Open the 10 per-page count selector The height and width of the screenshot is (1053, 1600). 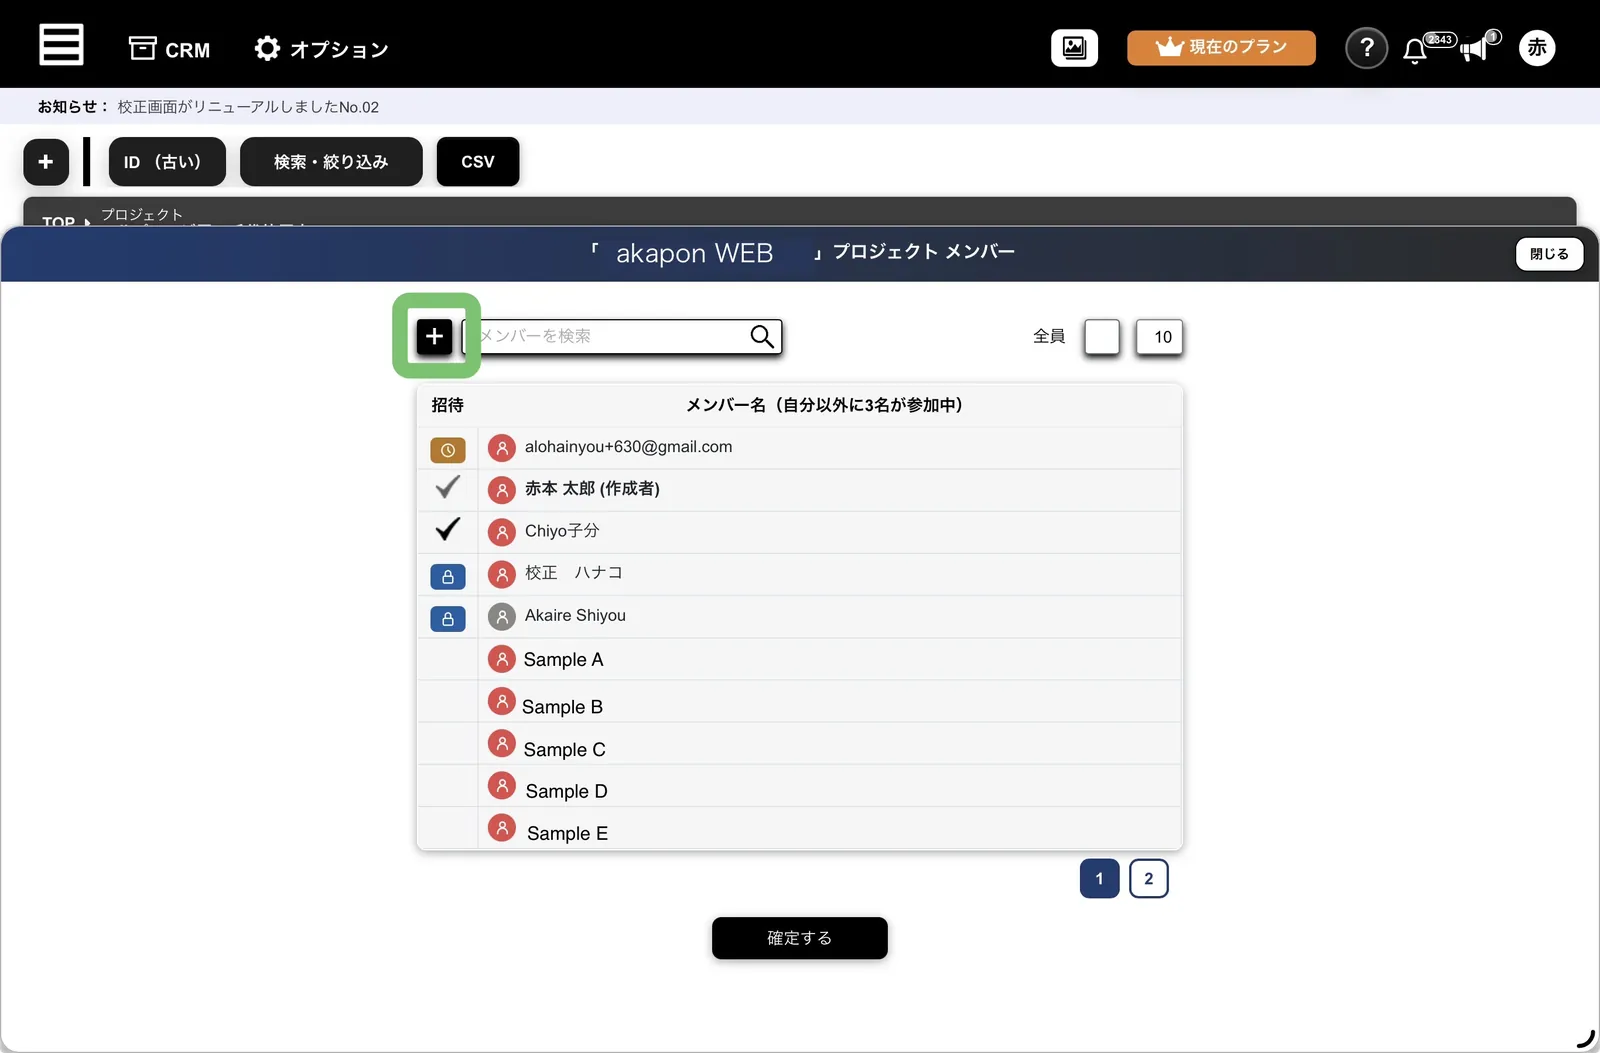[x=1160, y=337]
